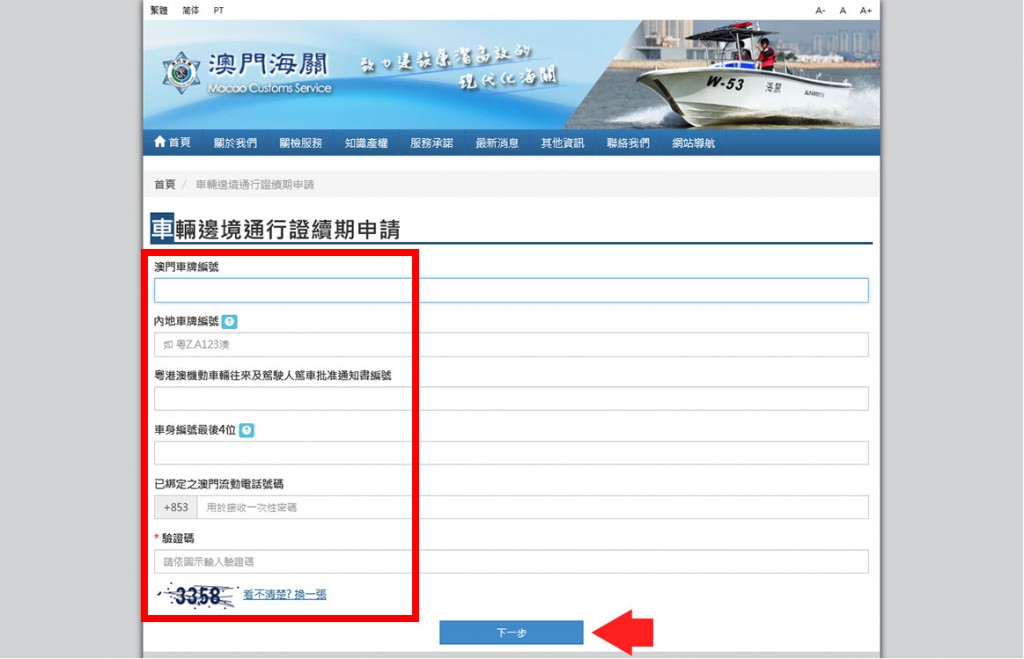Click the captcha image showing 3358
This screenshot has width=1024, height=659.
tap(198, 596)
